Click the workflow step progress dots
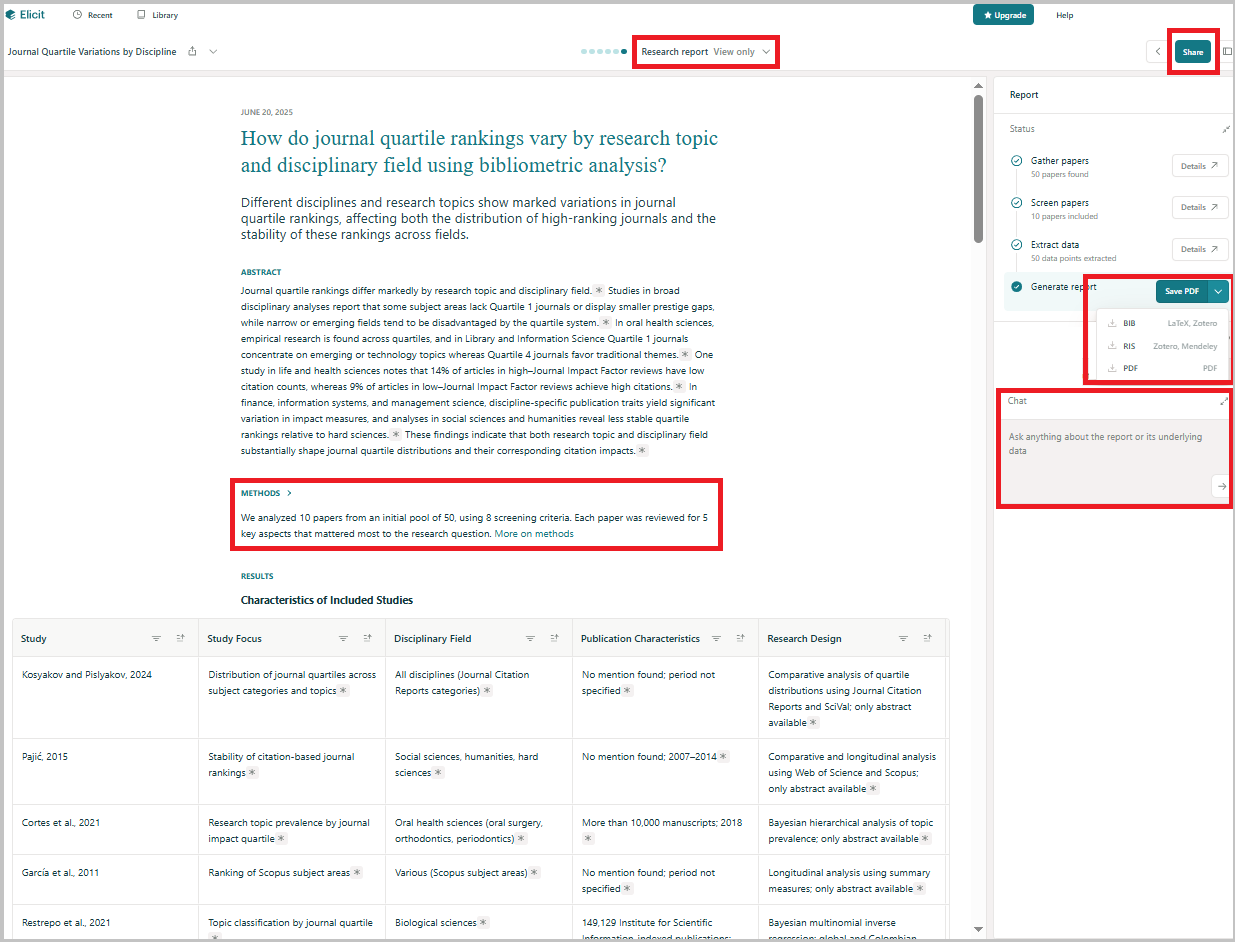Screen dimensions: 1235x942 605,51
